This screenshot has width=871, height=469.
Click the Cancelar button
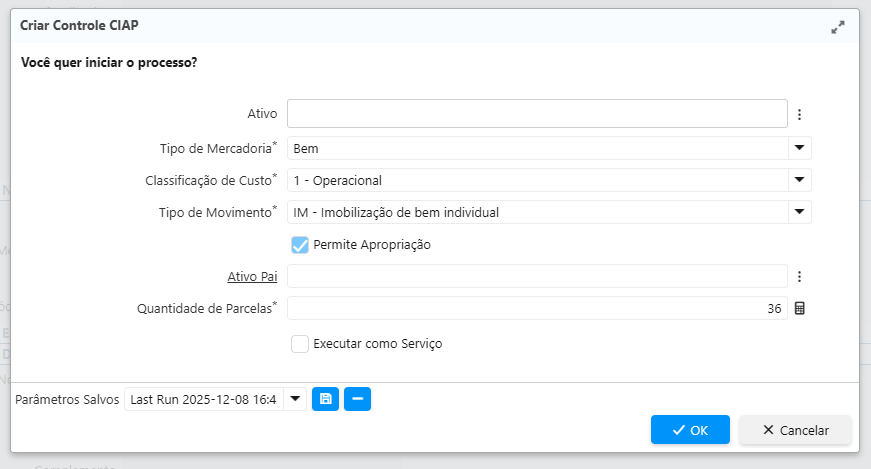click(795, 430)
